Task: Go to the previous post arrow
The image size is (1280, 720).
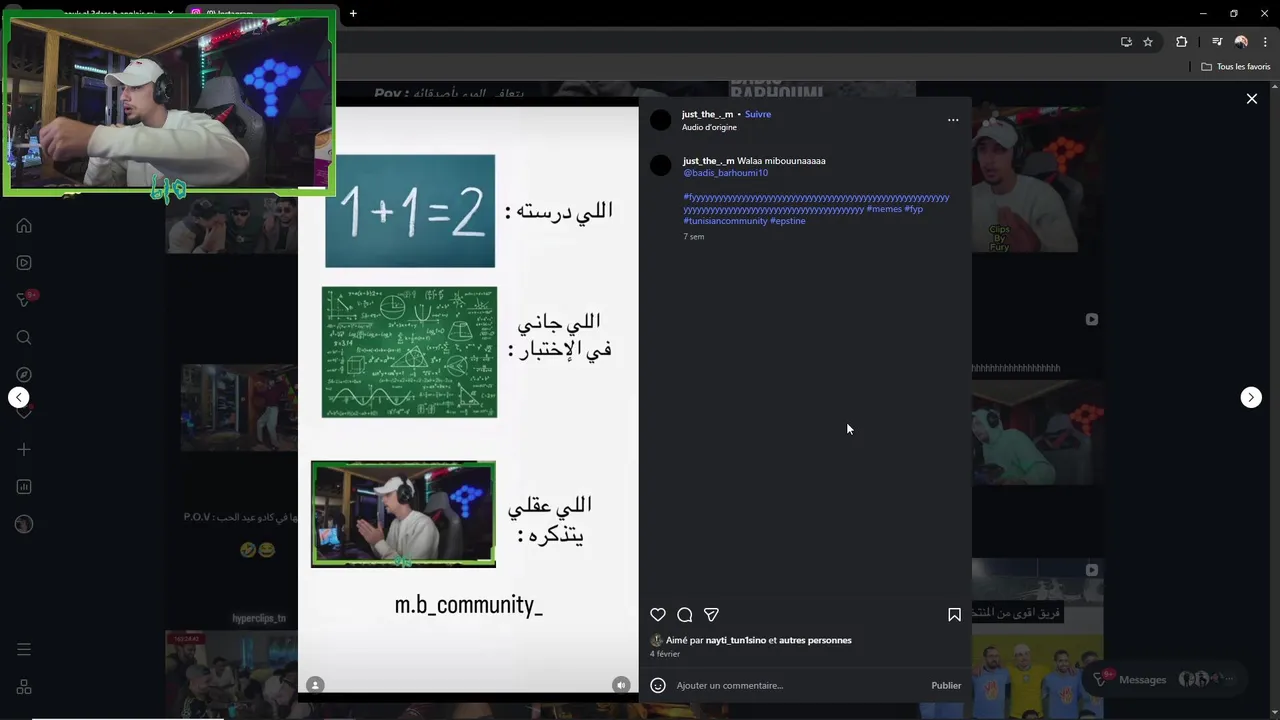Action: [18, 398]
